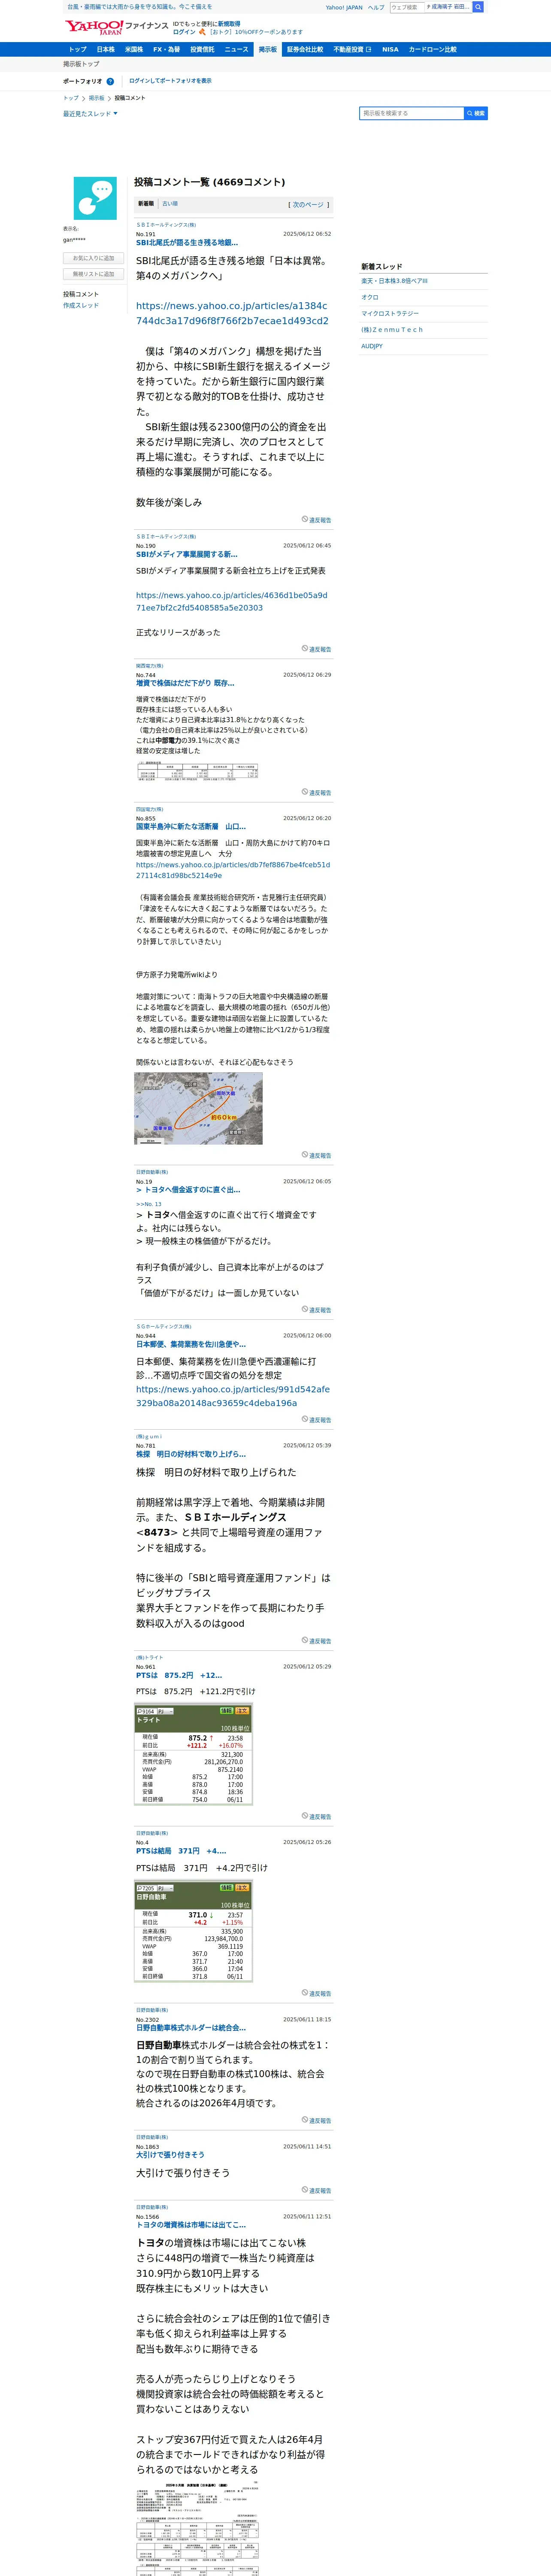Open the capital ratio table thumbnail in No.744

pyautogui.click(x=198, y=770)
